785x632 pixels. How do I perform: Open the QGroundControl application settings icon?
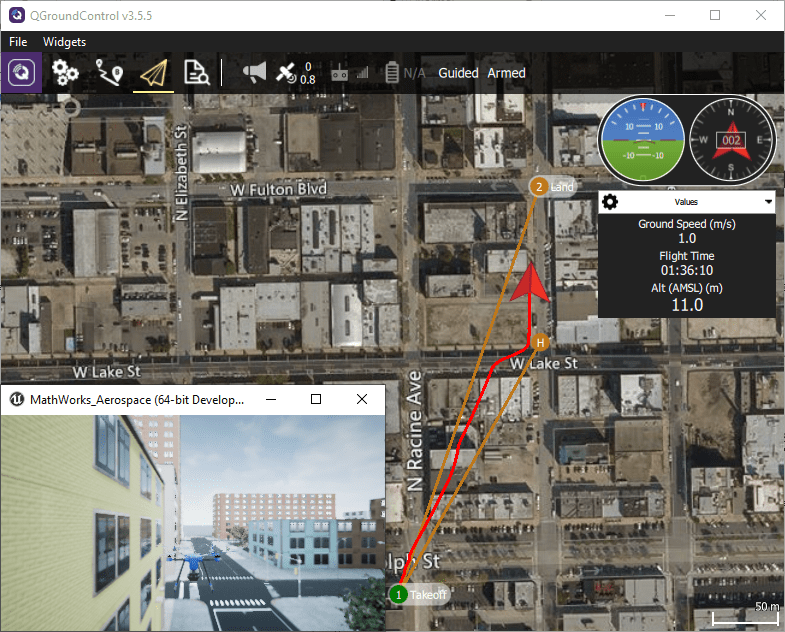tap(21, 73)
